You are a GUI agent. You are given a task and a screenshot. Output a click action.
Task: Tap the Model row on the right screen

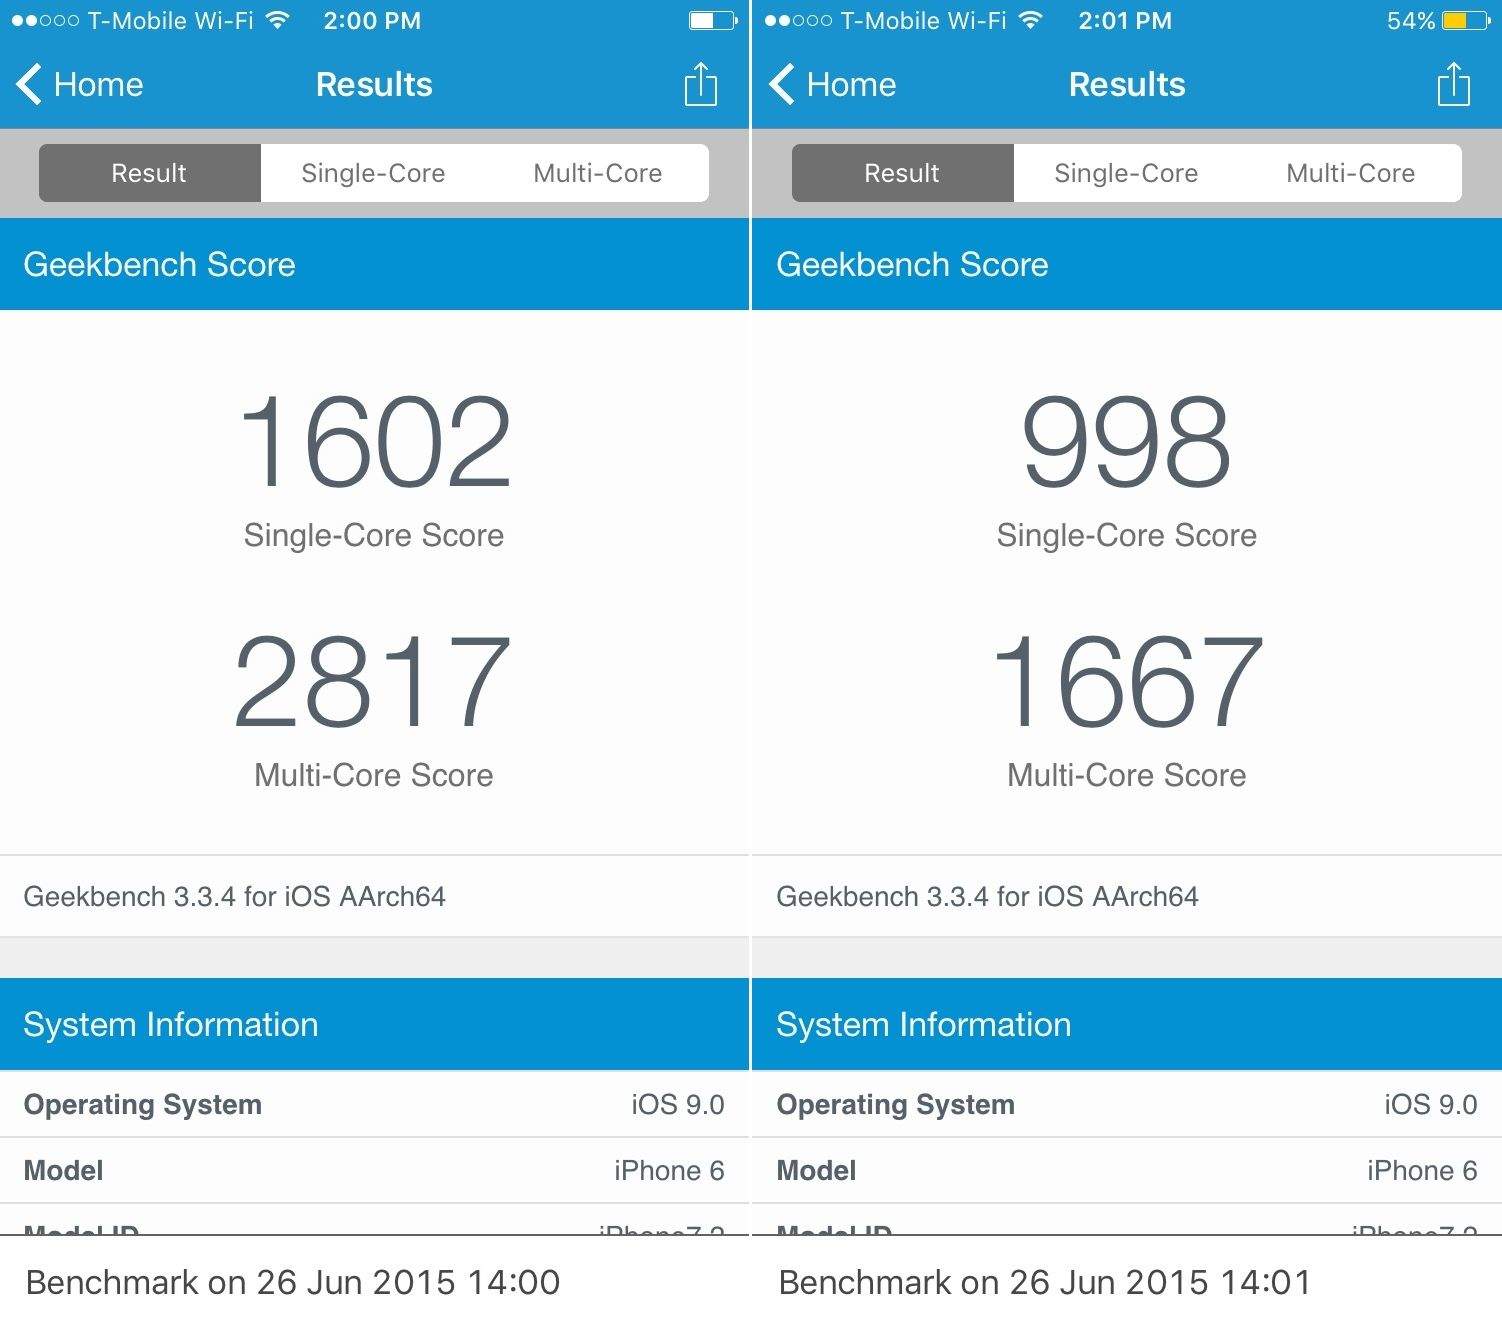(x=1127, y=1170)
